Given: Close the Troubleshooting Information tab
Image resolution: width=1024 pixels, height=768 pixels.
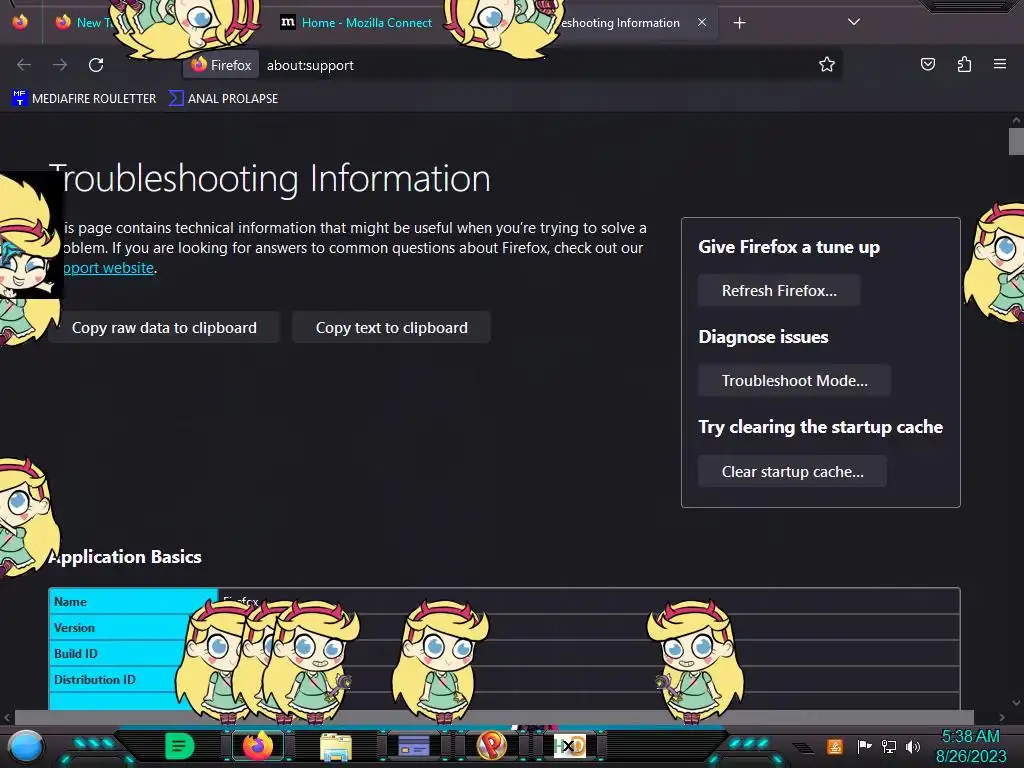Looking at the screenshot, I should tap(701, 22).
